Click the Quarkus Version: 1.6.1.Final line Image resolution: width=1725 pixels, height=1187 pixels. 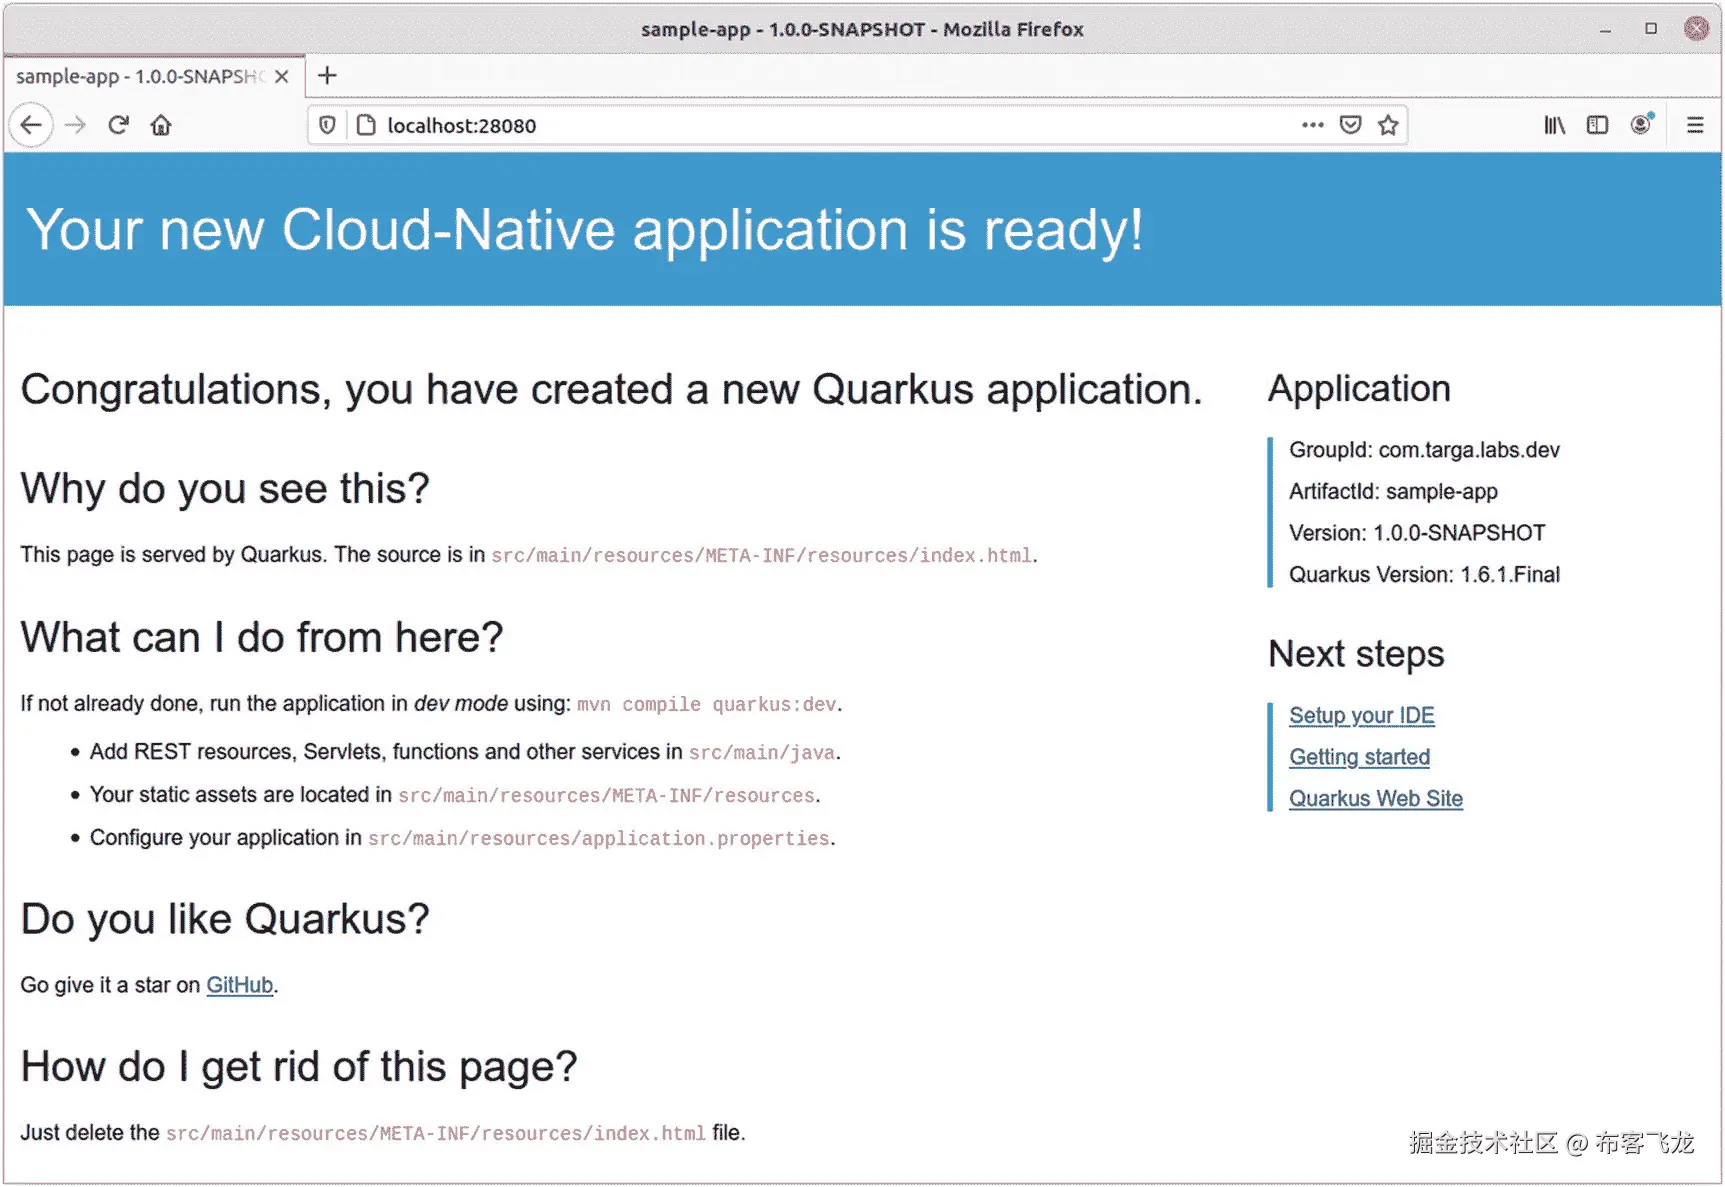click(1424, 575)
